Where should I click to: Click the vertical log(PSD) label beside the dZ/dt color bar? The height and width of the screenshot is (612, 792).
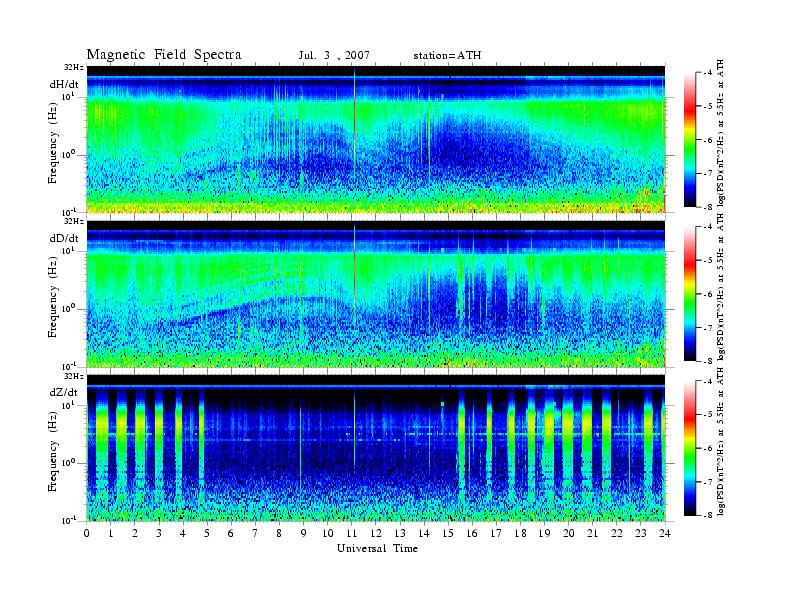tap(722, 441)
